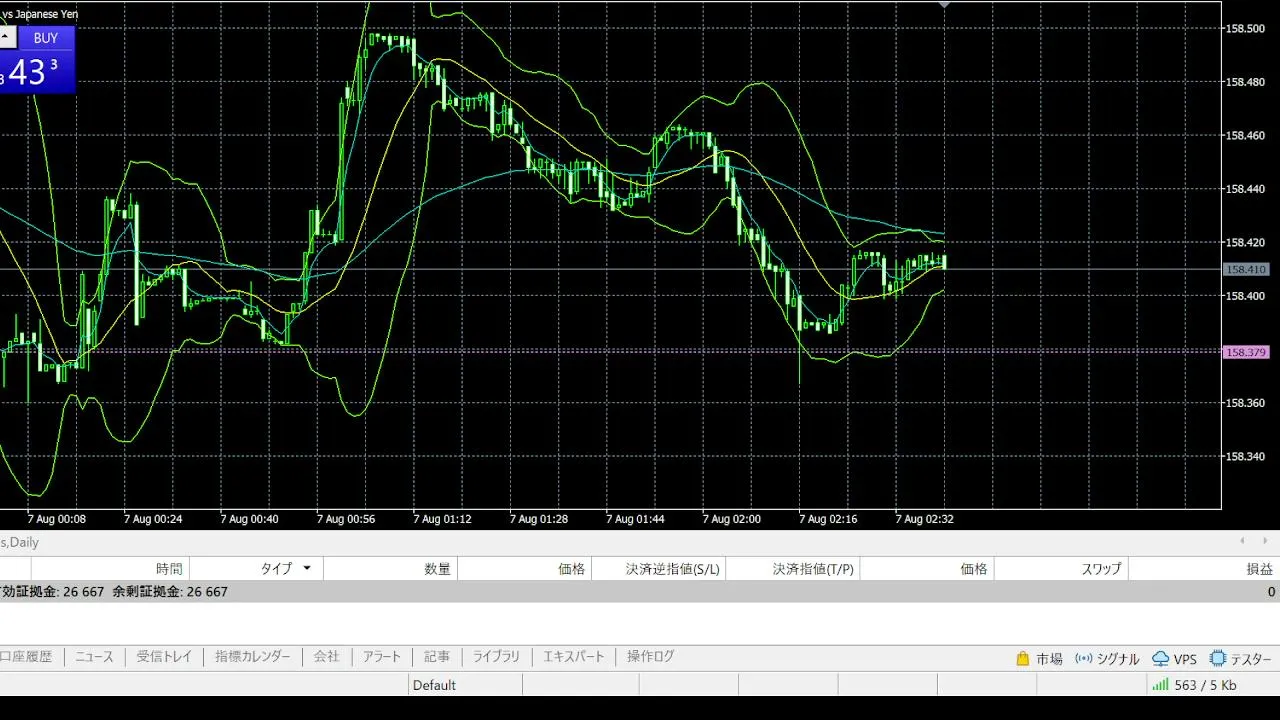1280x720 pixels.
Task: Open the 市場 (Market) section
Action: [1039, 658]
